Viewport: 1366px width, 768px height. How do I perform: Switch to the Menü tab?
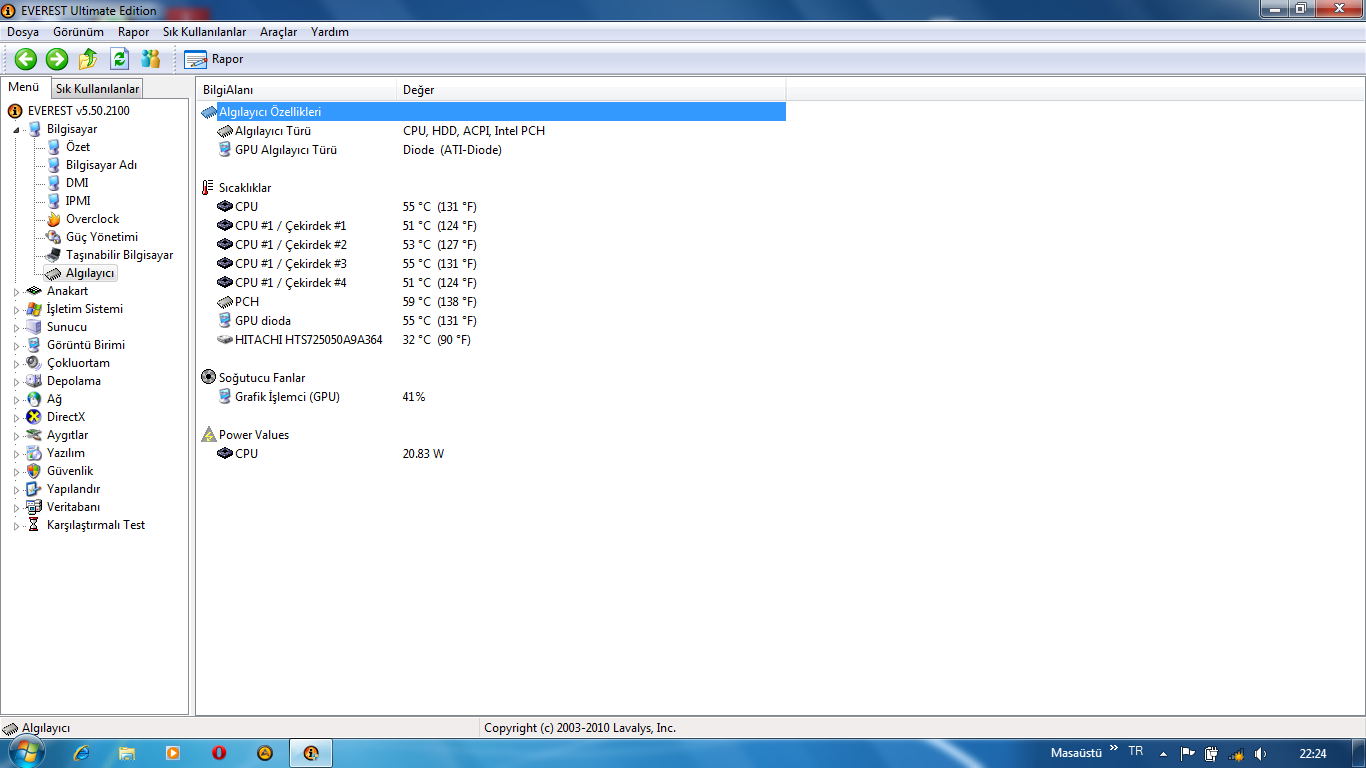(x=24, y=87)
